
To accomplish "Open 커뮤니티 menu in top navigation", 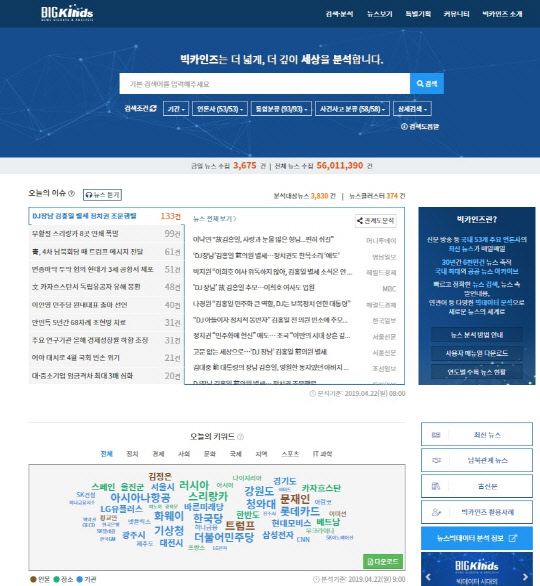I will tap(456, 14).
